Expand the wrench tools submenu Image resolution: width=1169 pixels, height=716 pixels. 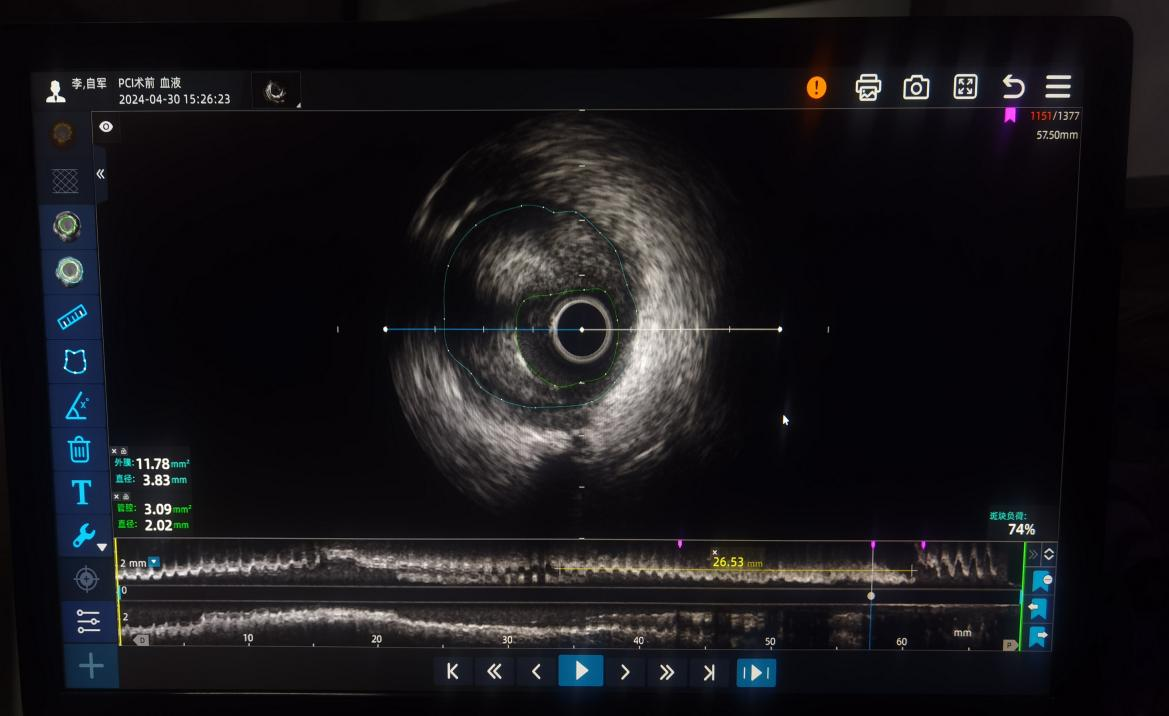[85, 537]
